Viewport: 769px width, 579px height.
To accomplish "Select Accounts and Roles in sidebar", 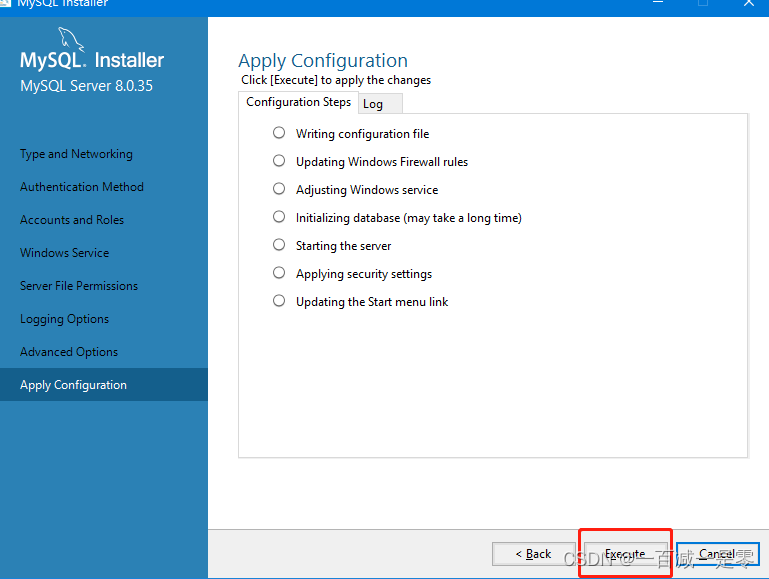I will (72, 220).
